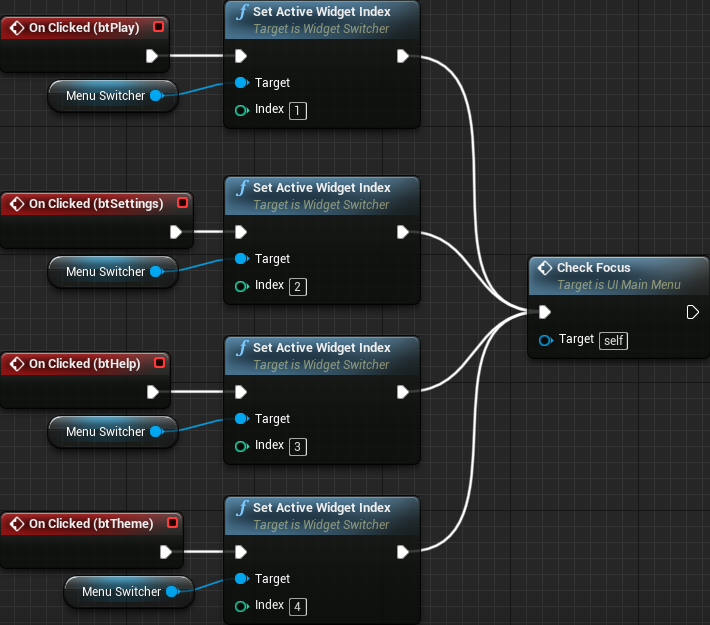Click the red delegate pin on On Clicked (btSettings)
Screen dimensions: 710x625
(x=182, y=202)
